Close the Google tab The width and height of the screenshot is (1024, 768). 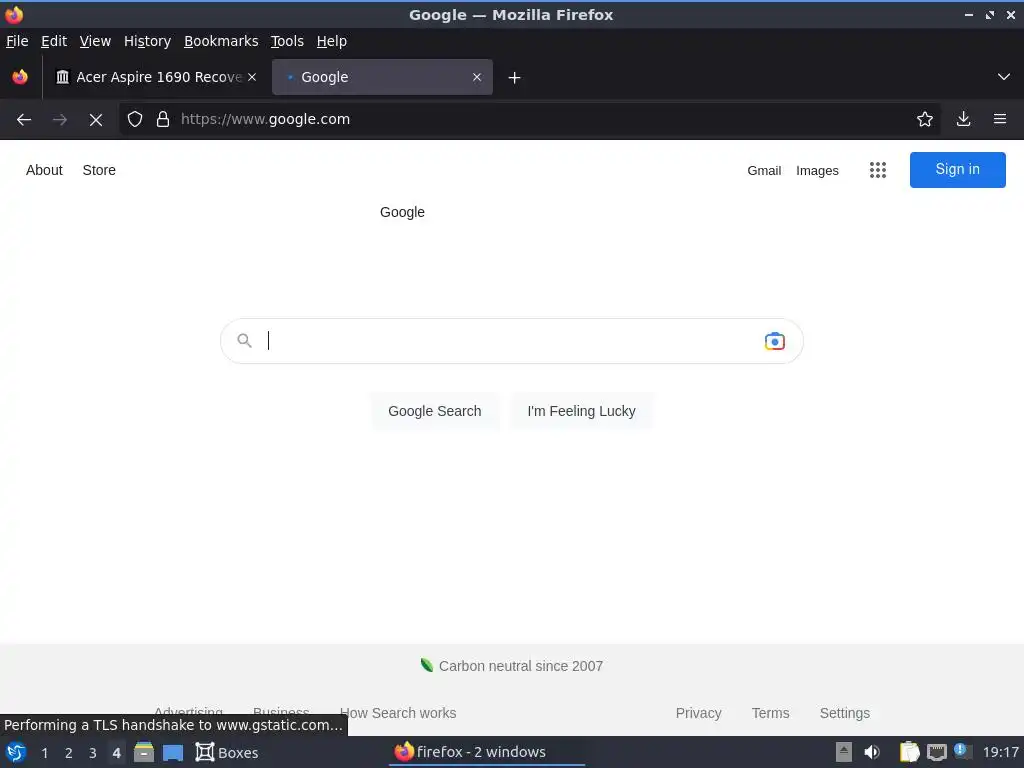tap(477, 77)
